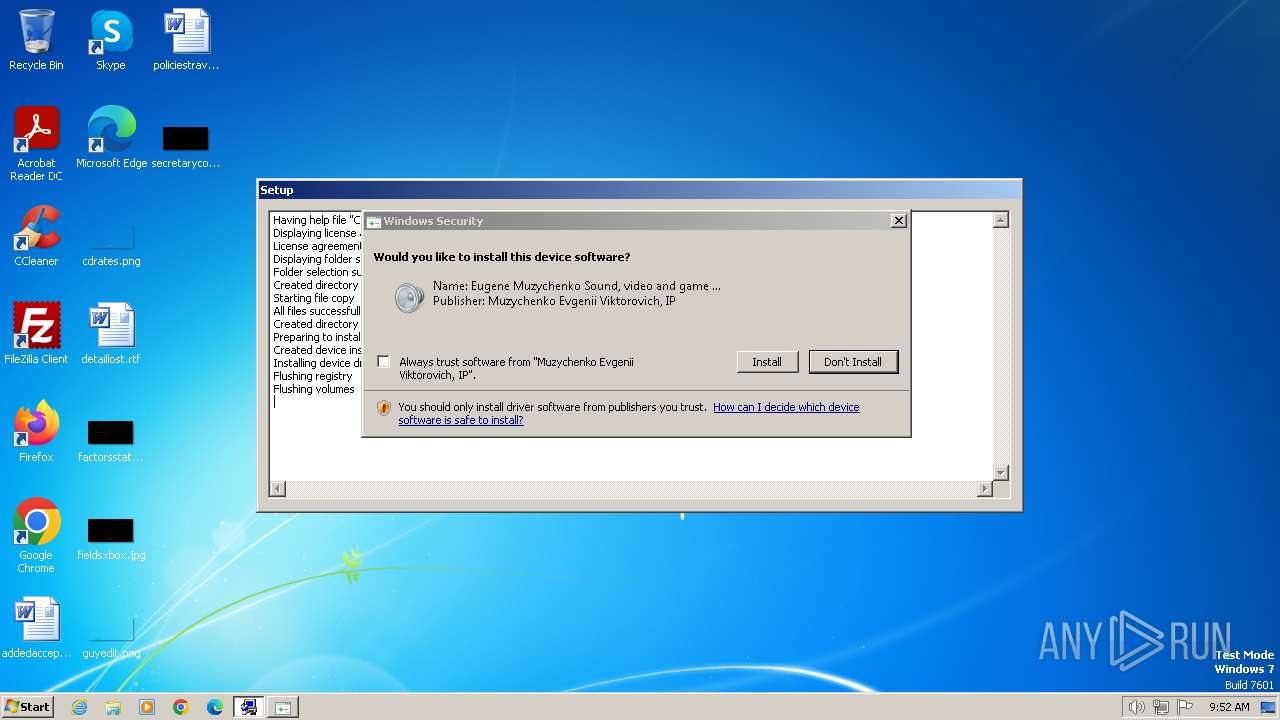Click the network tray icon

1161,707
